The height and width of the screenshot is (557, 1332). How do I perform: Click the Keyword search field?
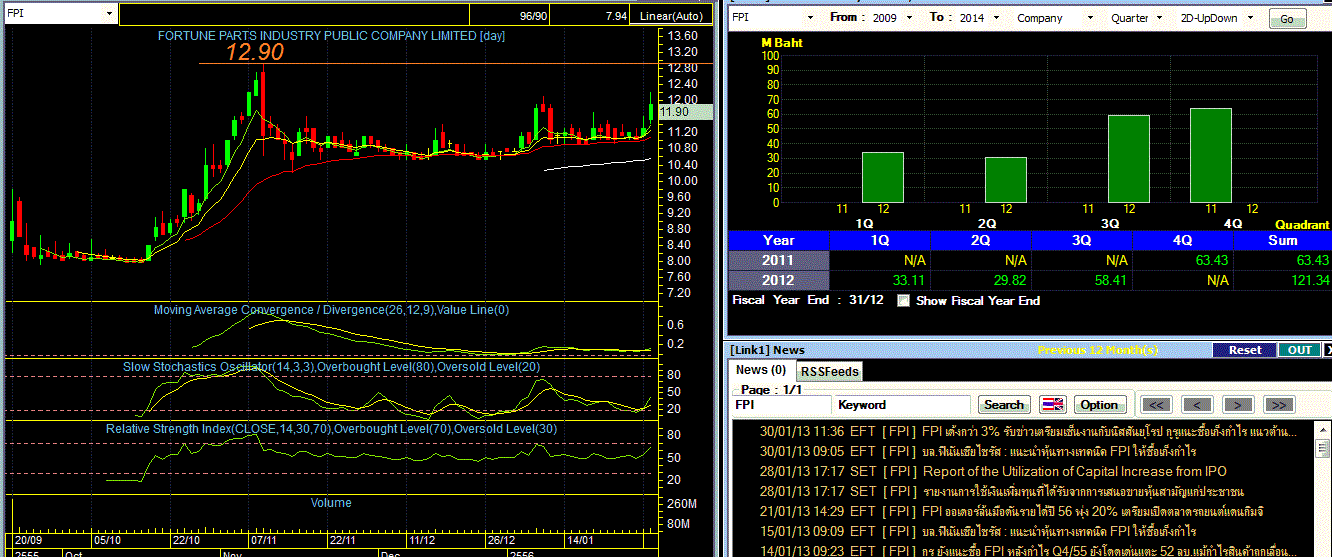pos(903,405)
